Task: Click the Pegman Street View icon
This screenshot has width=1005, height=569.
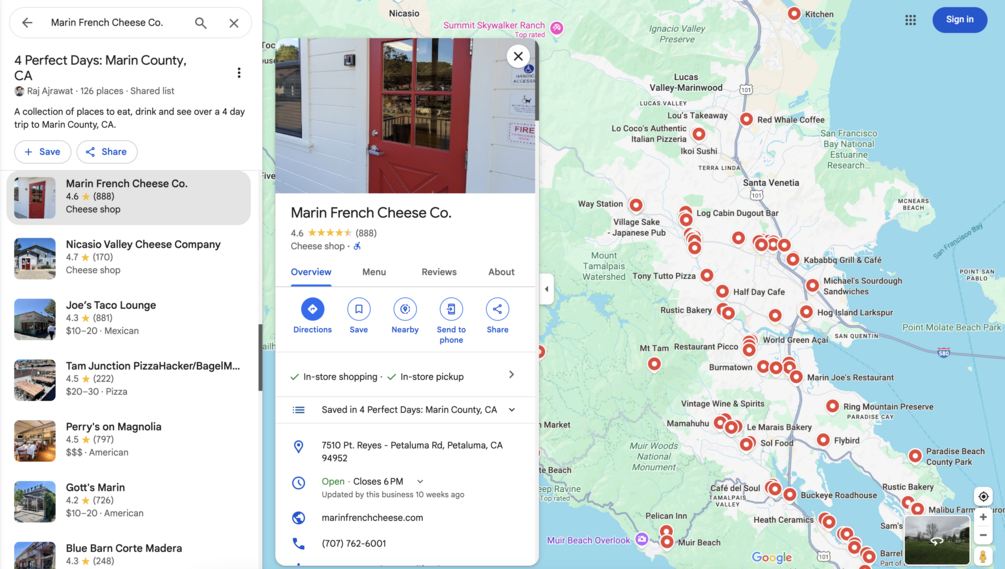Action: pyautogui.click(x=983, y=556)
